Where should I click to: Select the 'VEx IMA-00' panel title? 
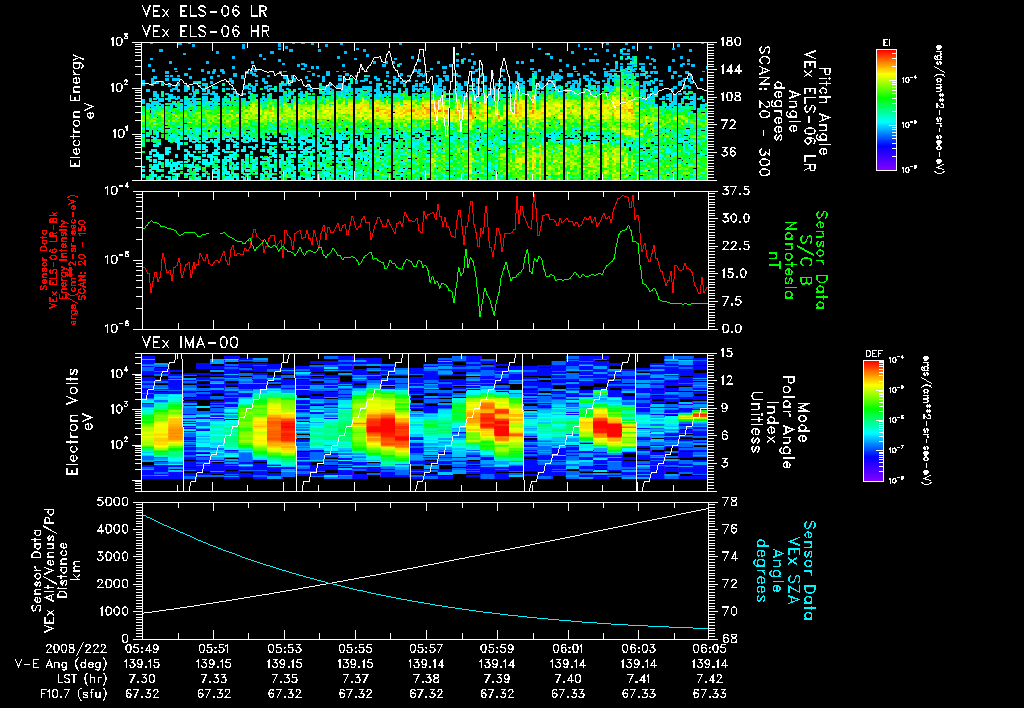[x=190, y=342]
